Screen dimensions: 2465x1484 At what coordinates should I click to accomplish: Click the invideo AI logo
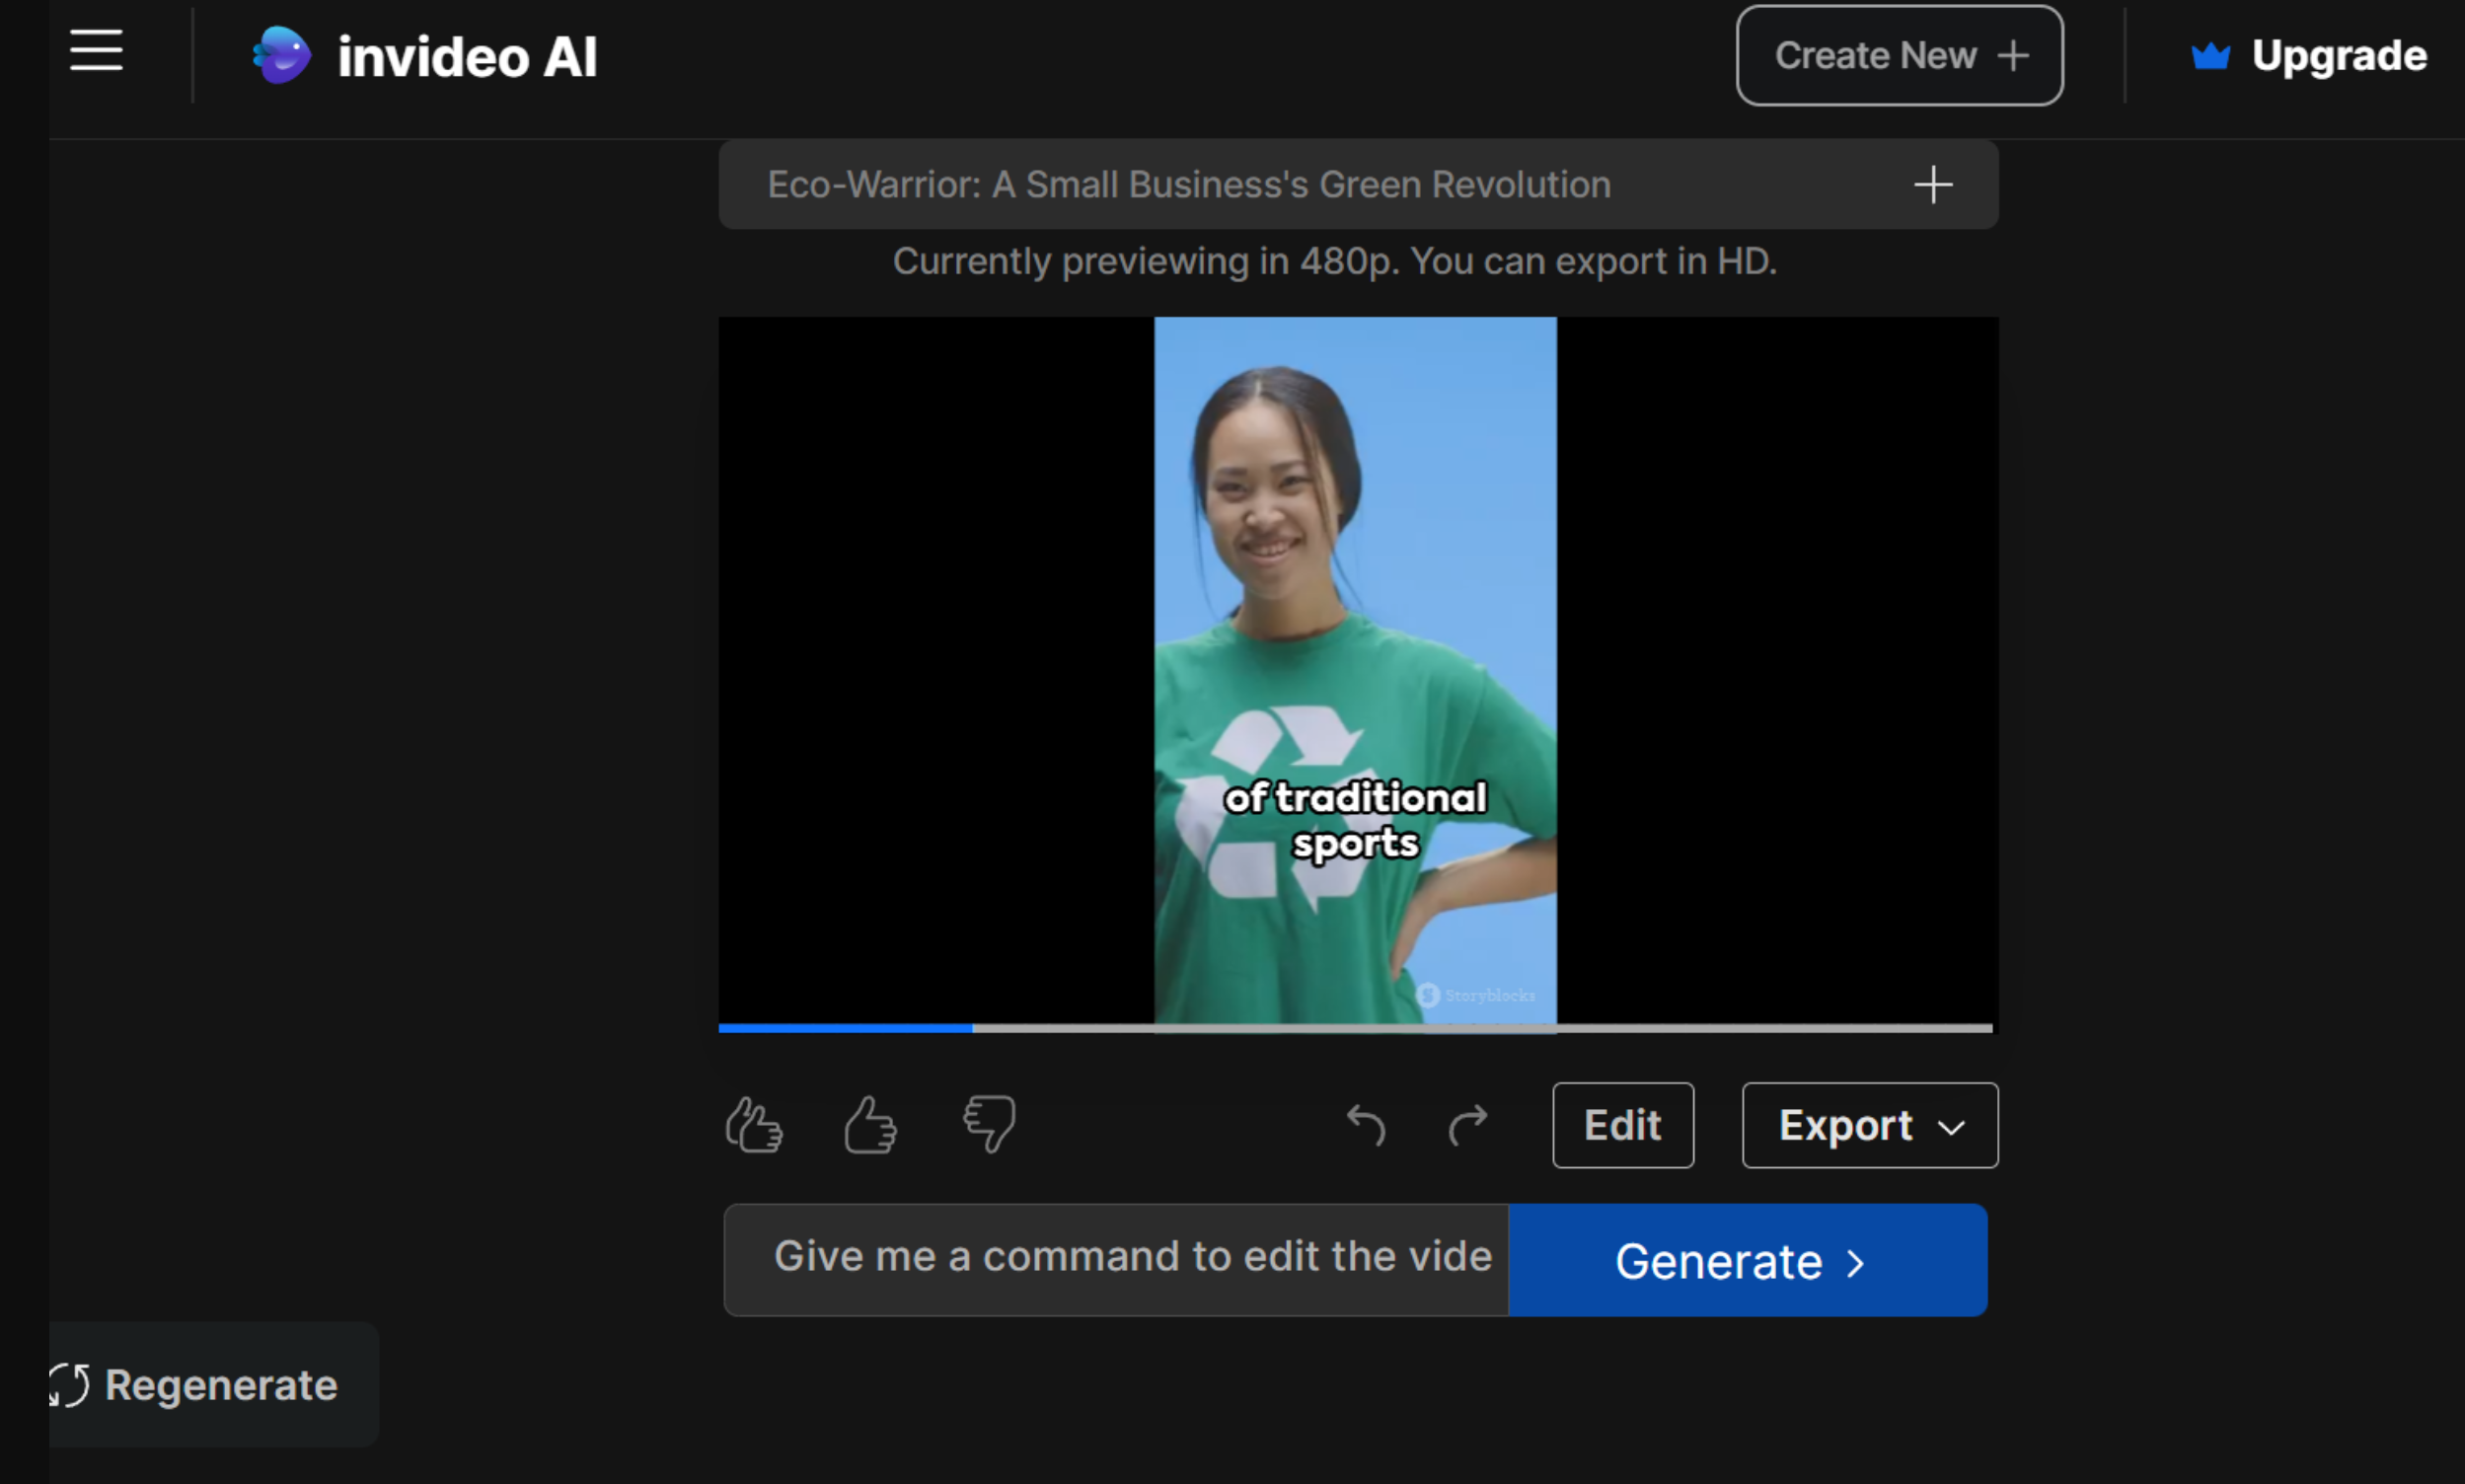(x=425, y=55)
